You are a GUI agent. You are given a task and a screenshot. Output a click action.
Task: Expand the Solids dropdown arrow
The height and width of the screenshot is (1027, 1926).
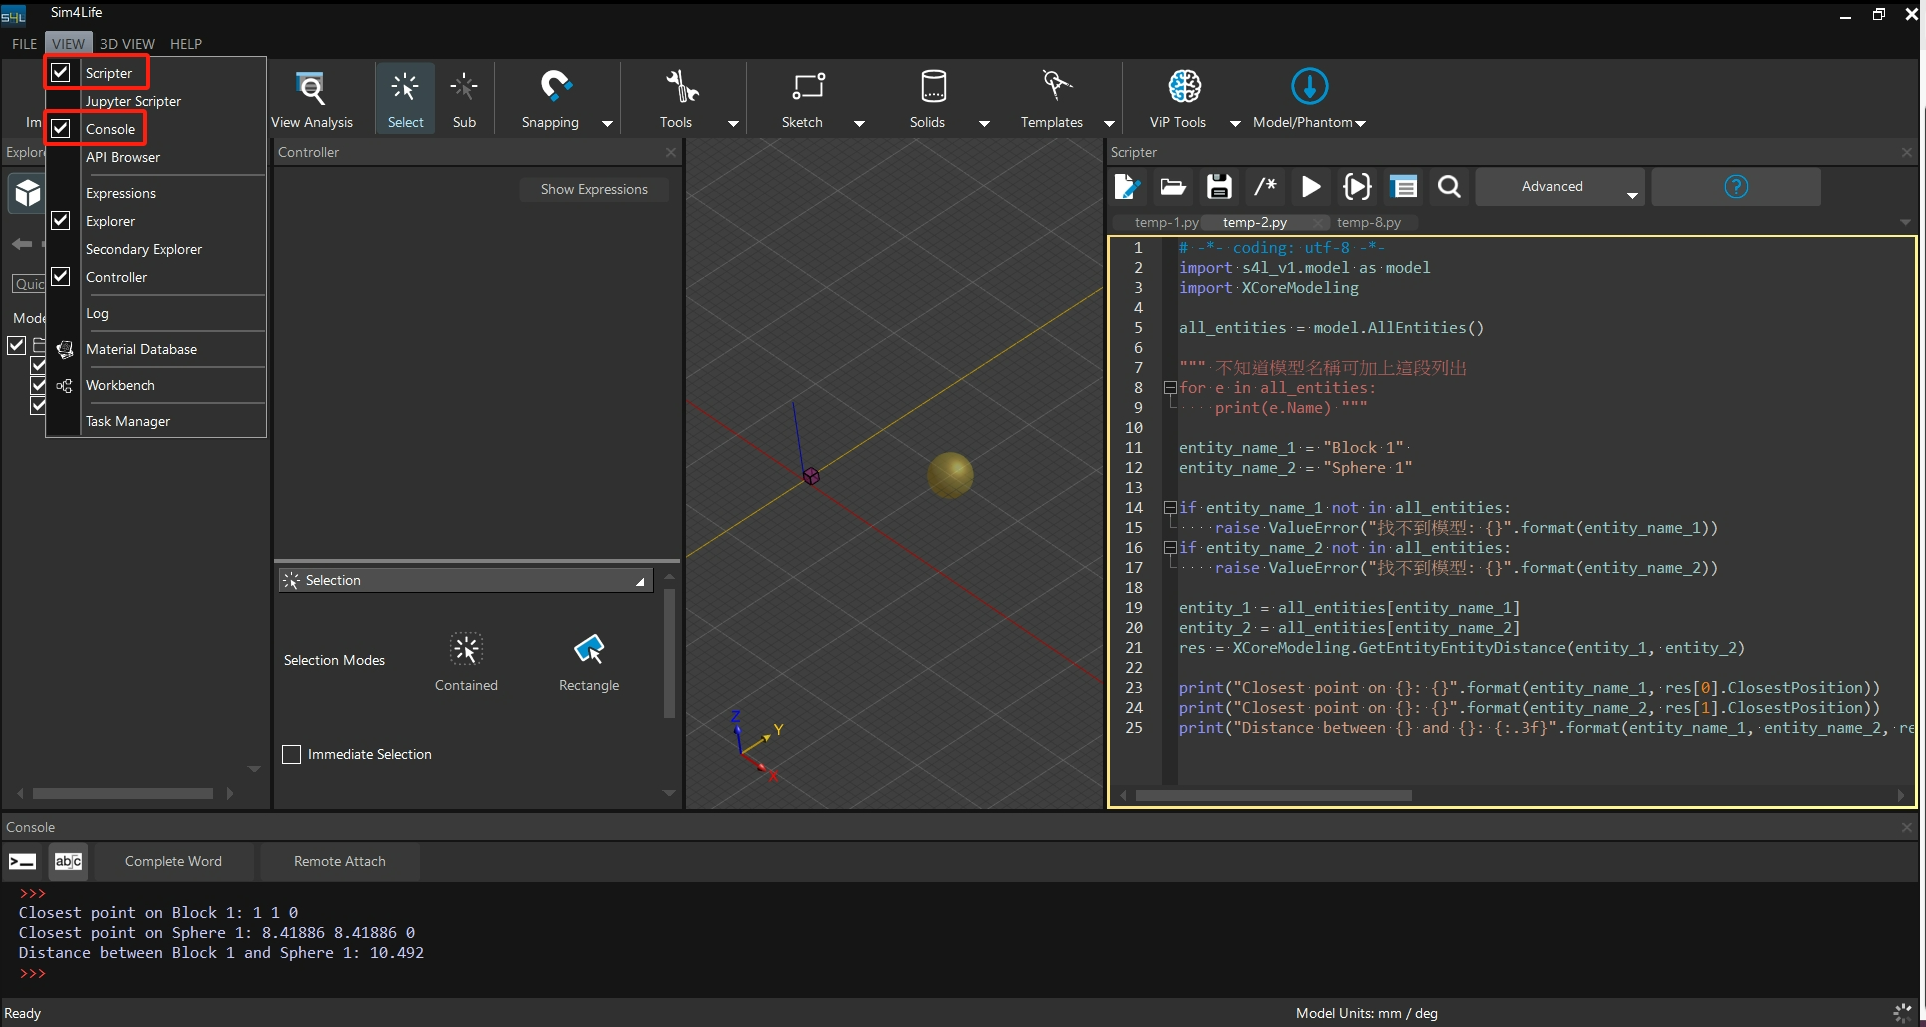984,123
